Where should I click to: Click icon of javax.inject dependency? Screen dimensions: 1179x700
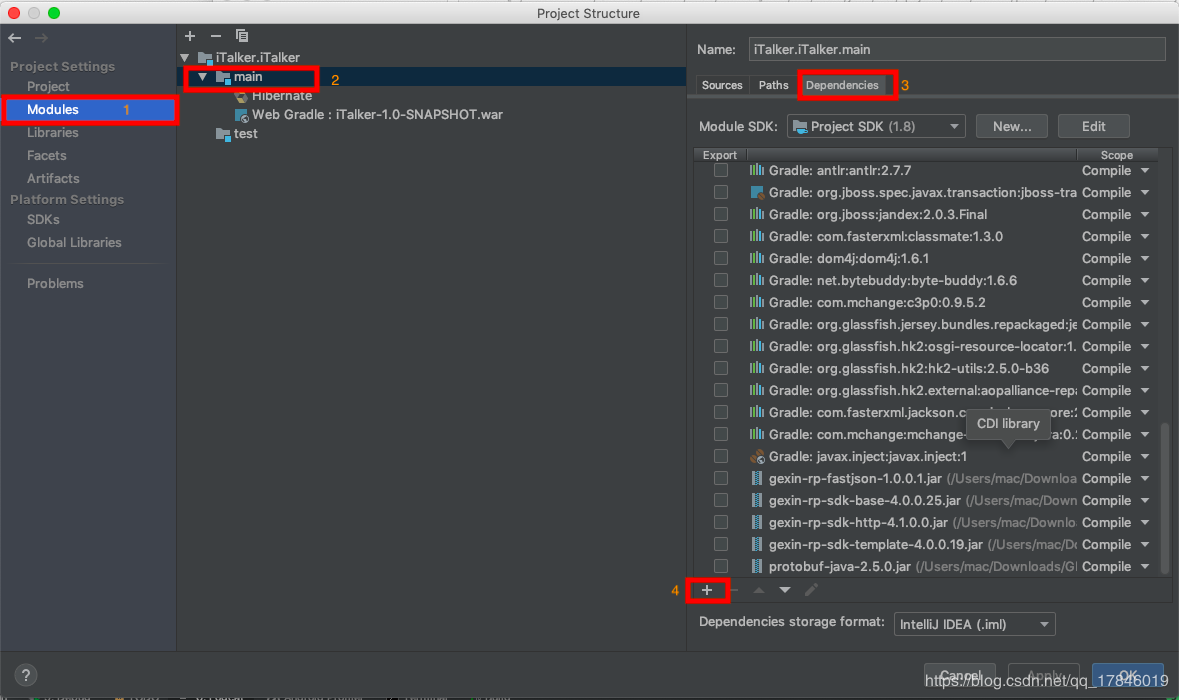pyautogui.click(x=756, y=456)
